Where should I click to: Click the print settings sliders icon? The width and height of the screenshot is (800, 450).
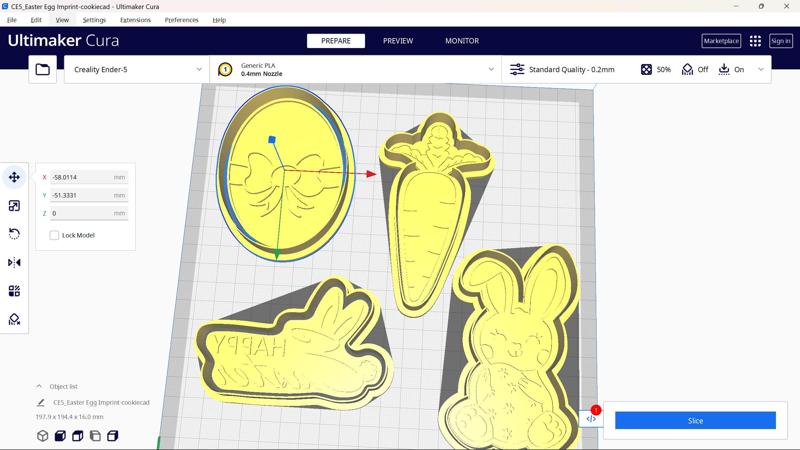(517, 69)
